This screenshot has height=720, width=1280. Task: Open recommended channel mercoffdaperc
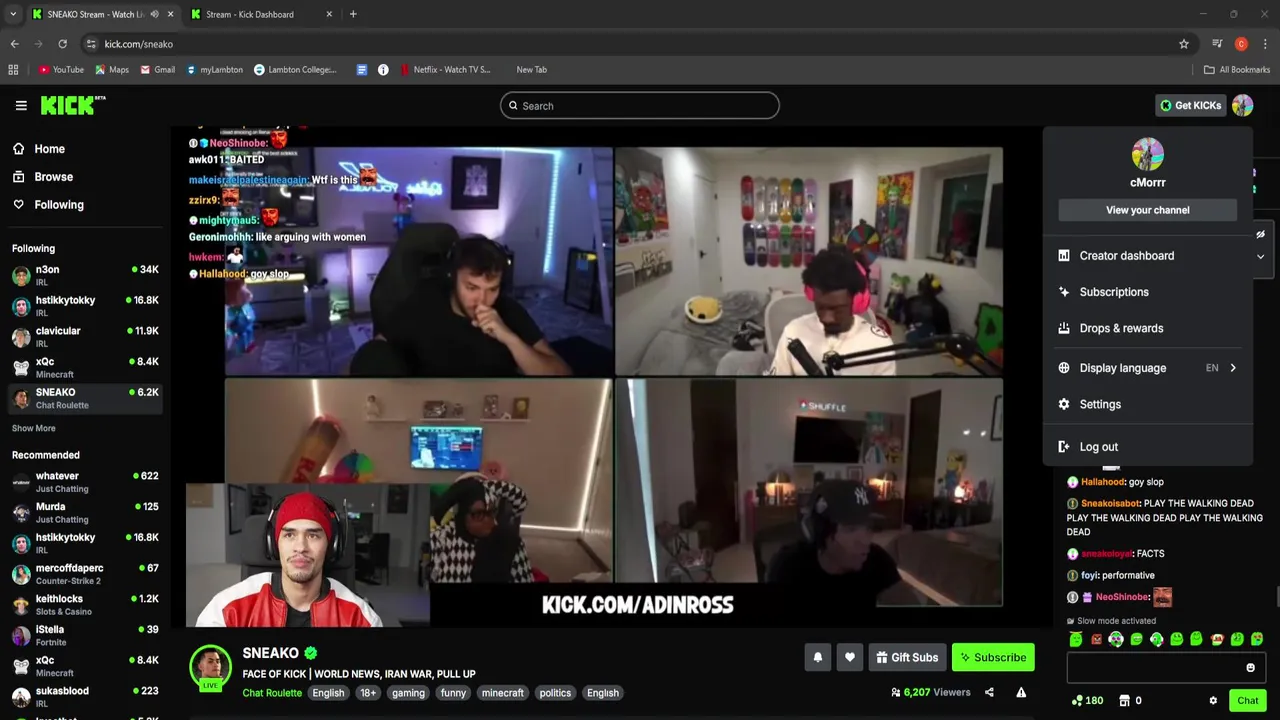coord(85,574)
